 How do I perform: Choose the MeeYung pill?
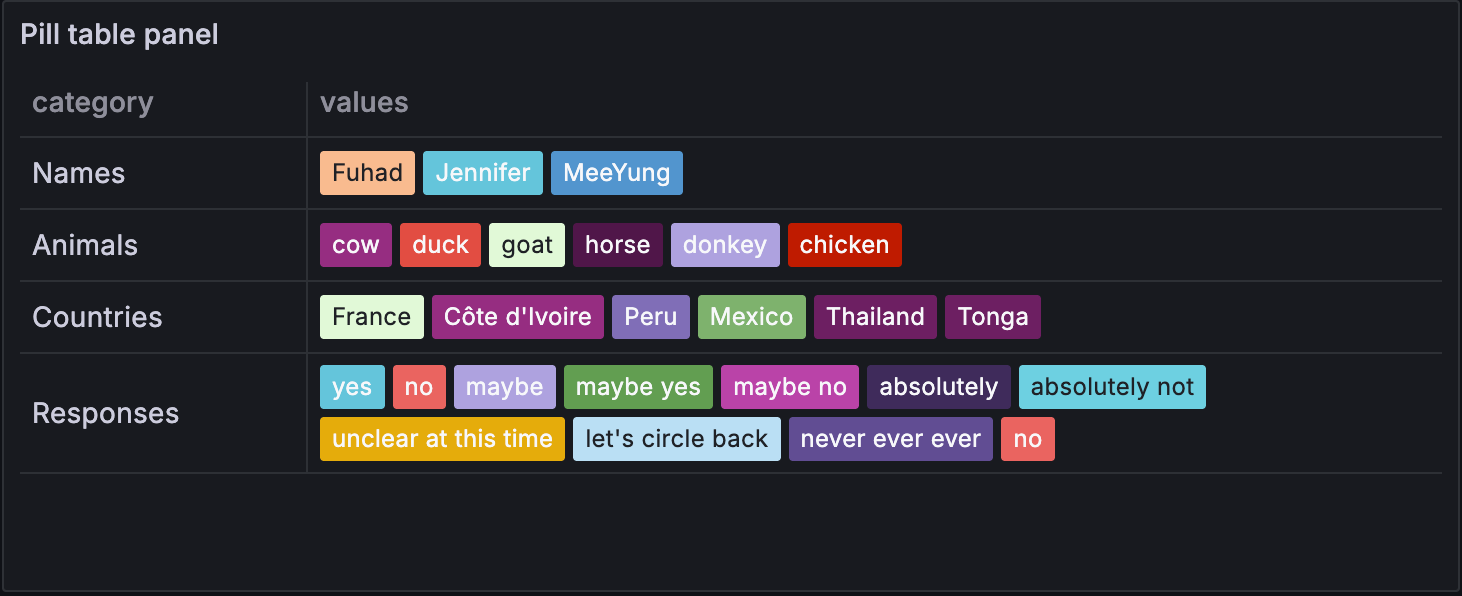616,173
